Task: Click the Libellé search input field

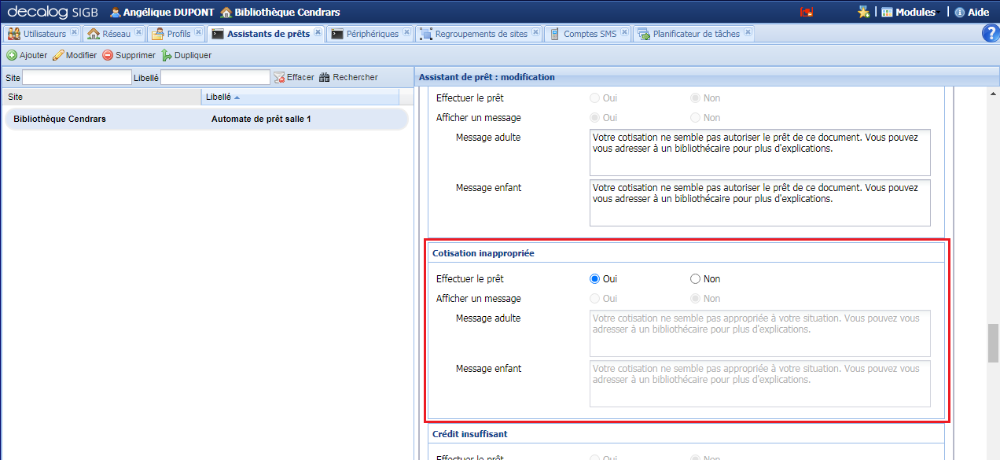Action: [x=215, y=77]
